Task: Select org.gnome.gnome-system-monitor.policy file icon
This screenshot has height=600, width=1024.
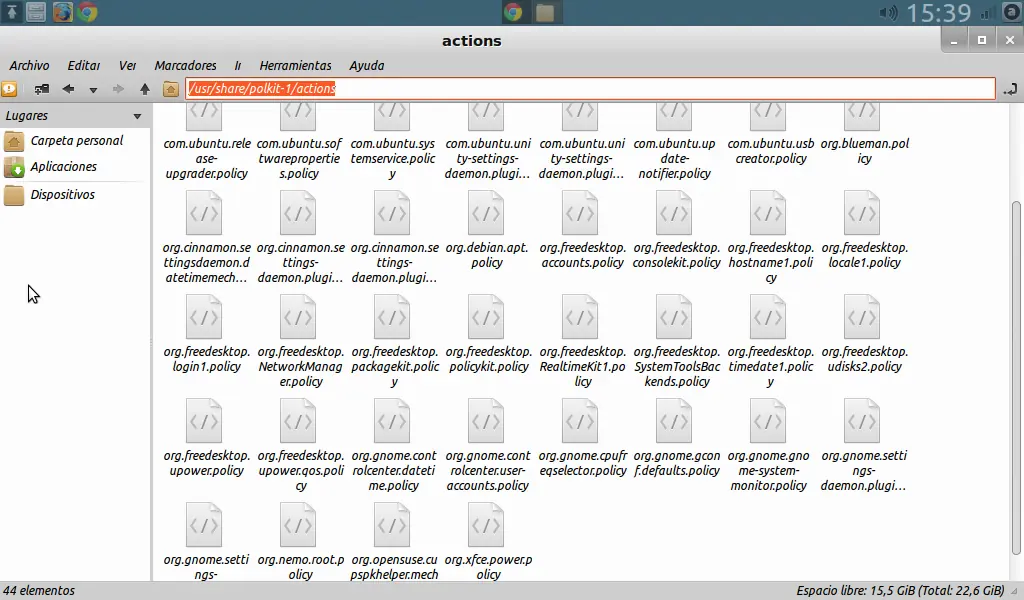Action: (768, 420)
